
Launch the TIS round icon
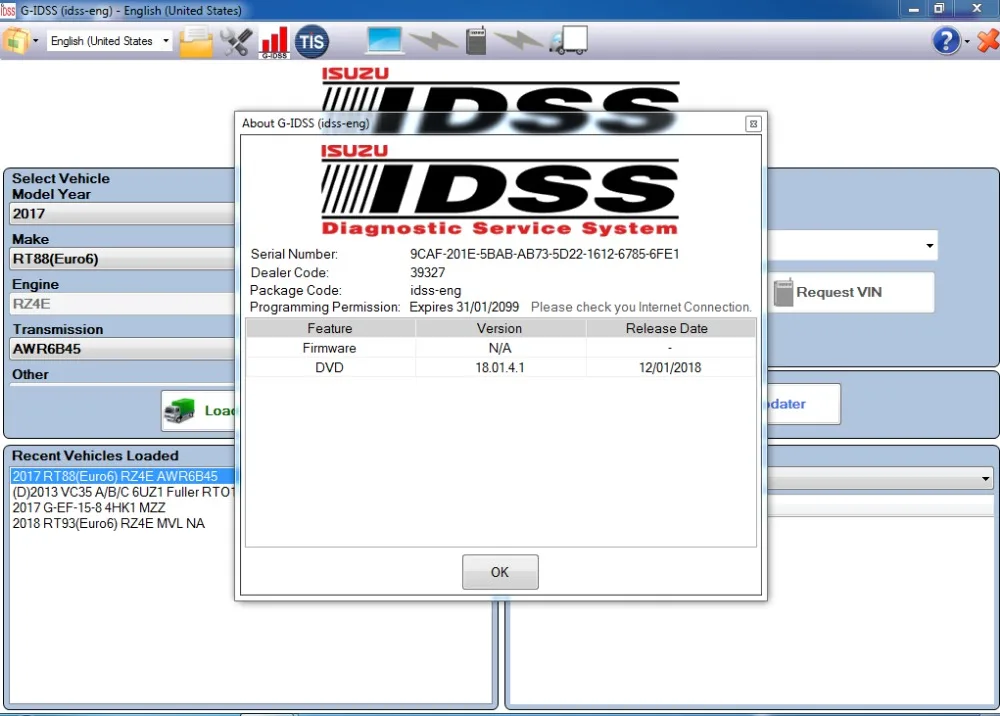click(x=311, y=42)
